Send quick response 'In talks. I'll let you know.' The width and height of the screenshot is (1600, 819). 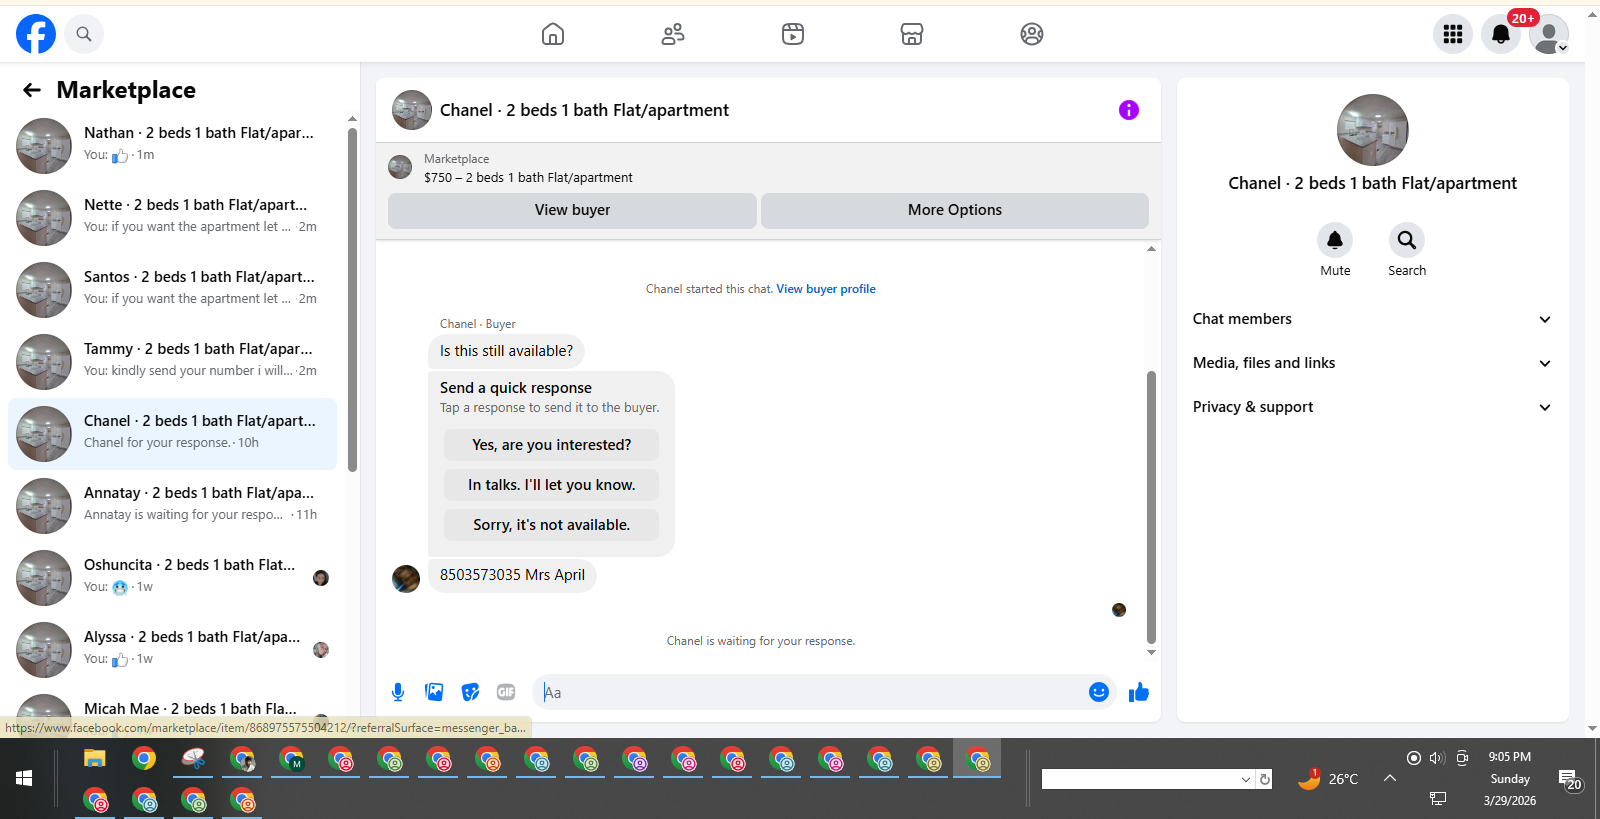click(552, 485)
